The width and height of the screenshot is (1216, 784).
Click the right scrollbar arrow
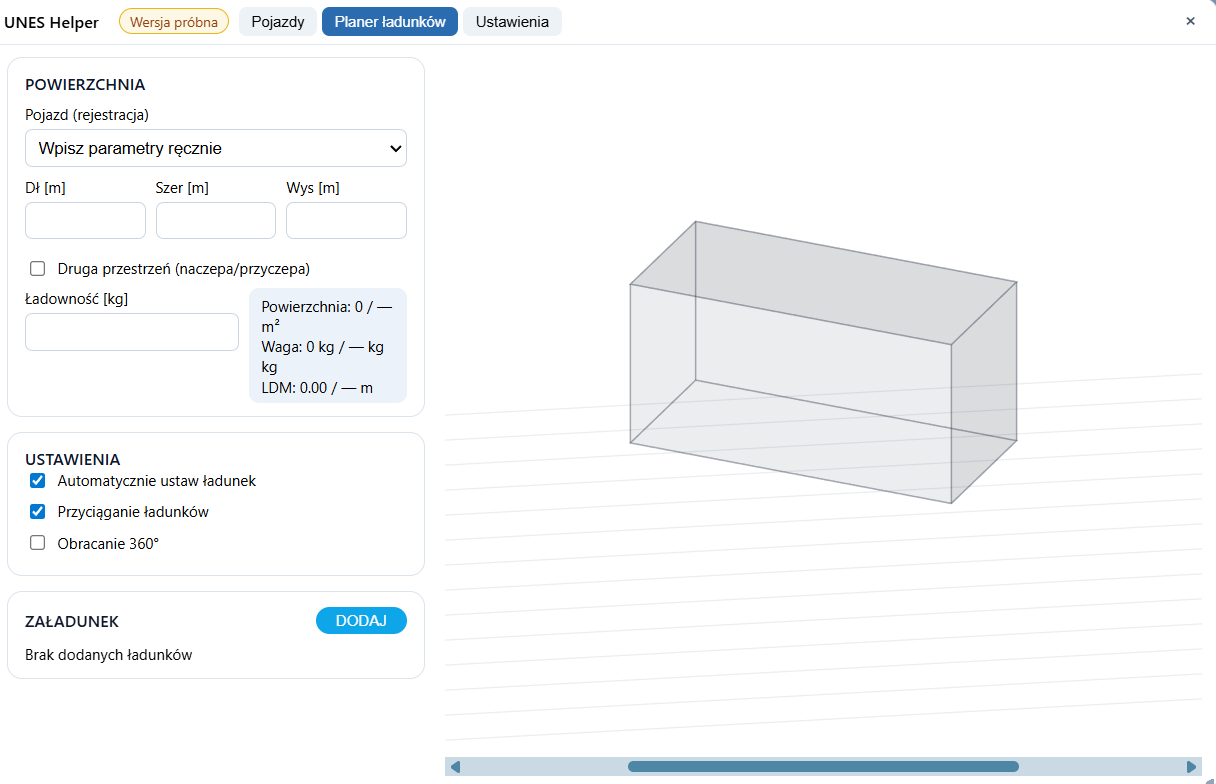pos(1191,767)
